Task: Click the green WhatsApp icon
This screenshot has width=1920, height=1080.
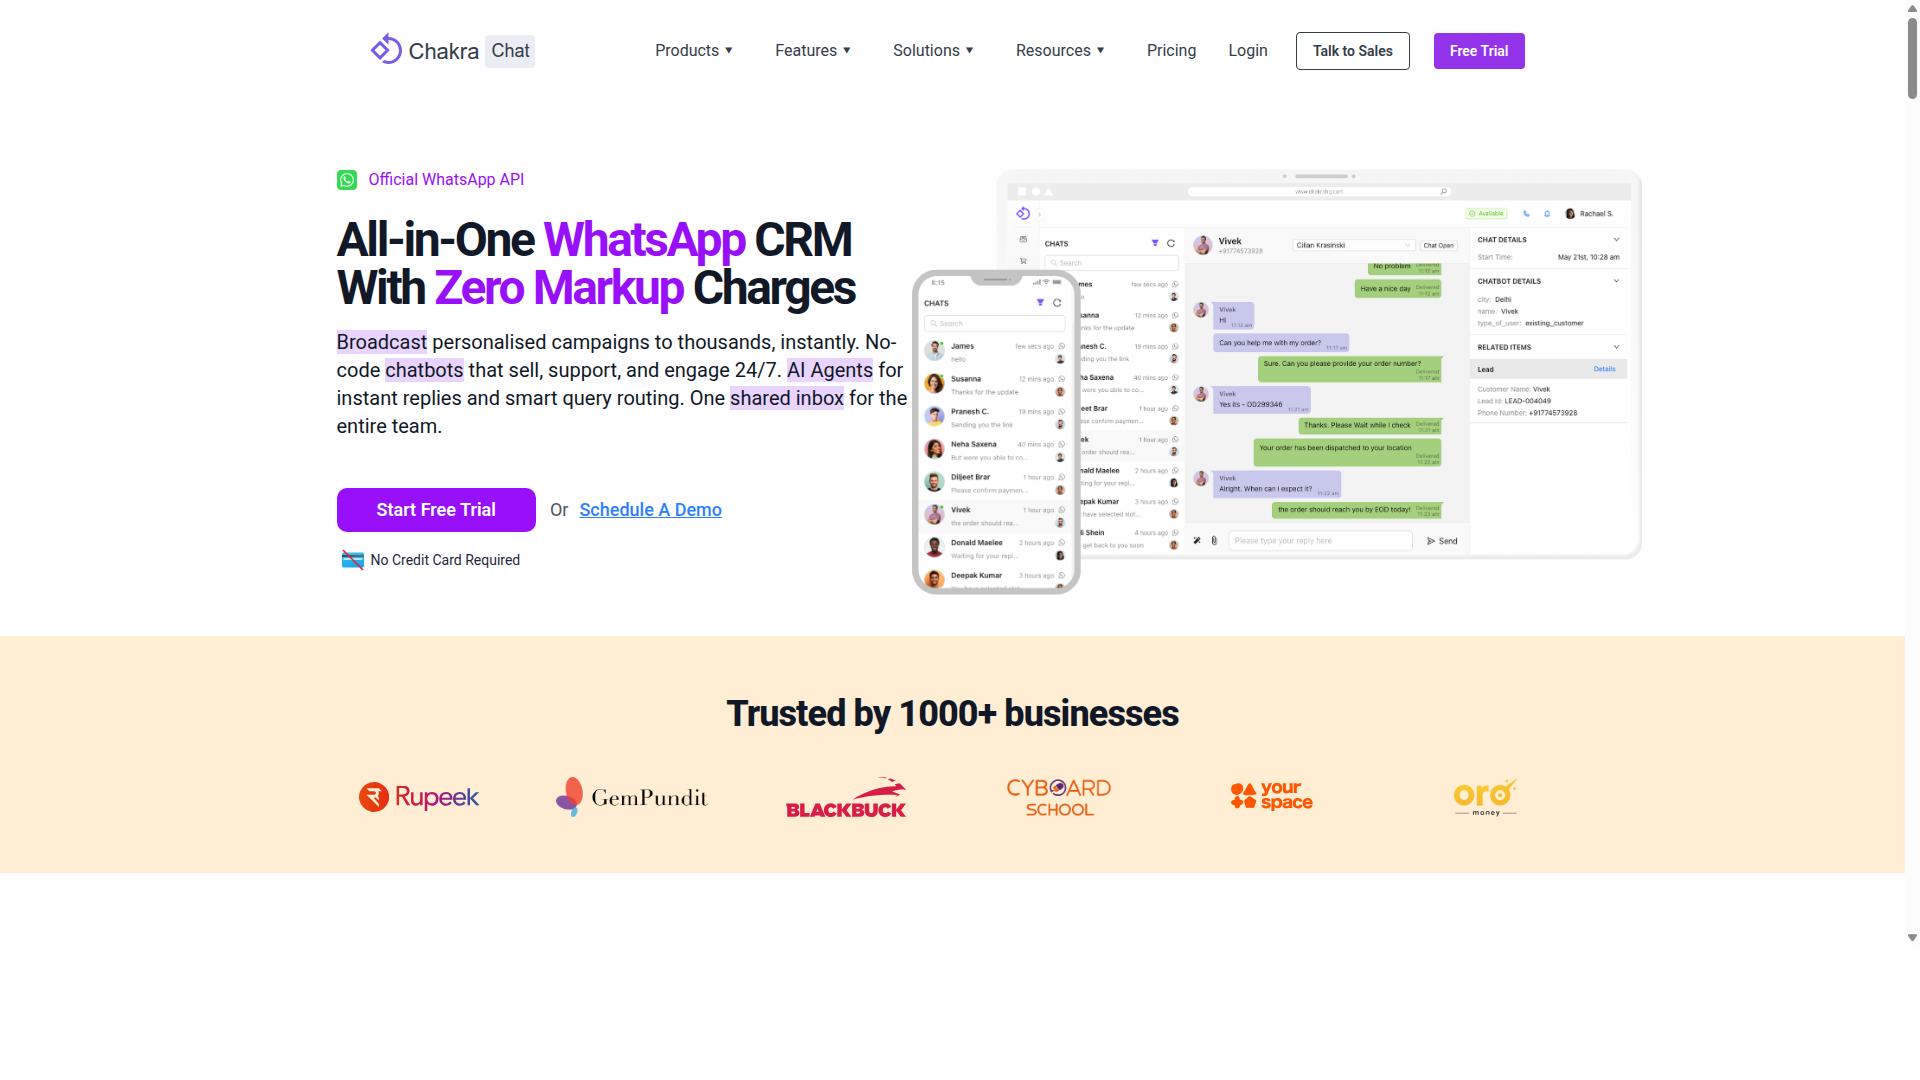Action: click(x=347, y=180)
